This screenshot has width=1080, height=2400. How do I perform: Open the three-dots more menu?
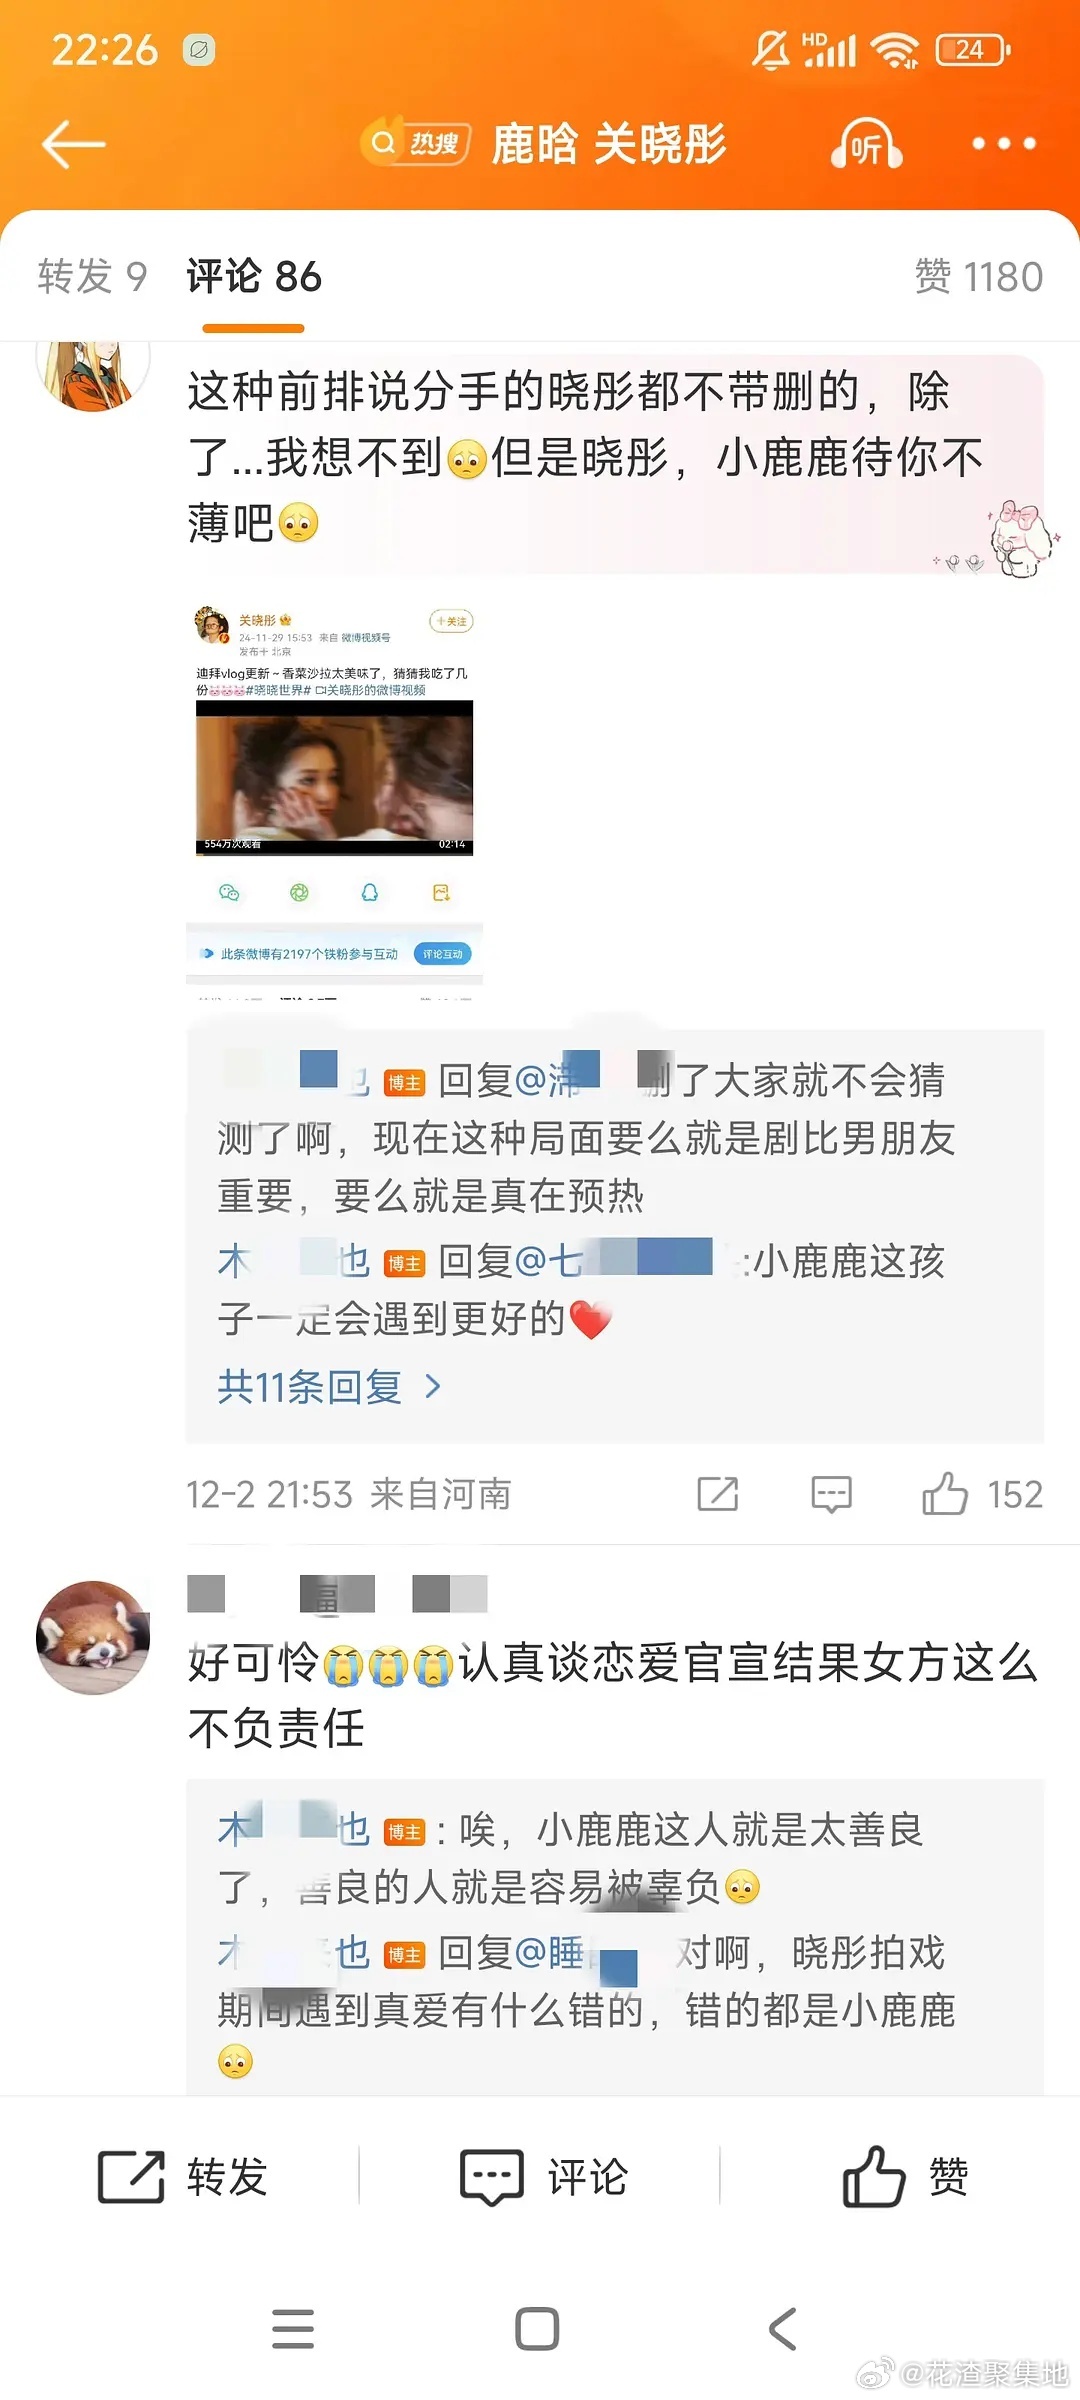pyautogui.click(x=1004, y=145)
